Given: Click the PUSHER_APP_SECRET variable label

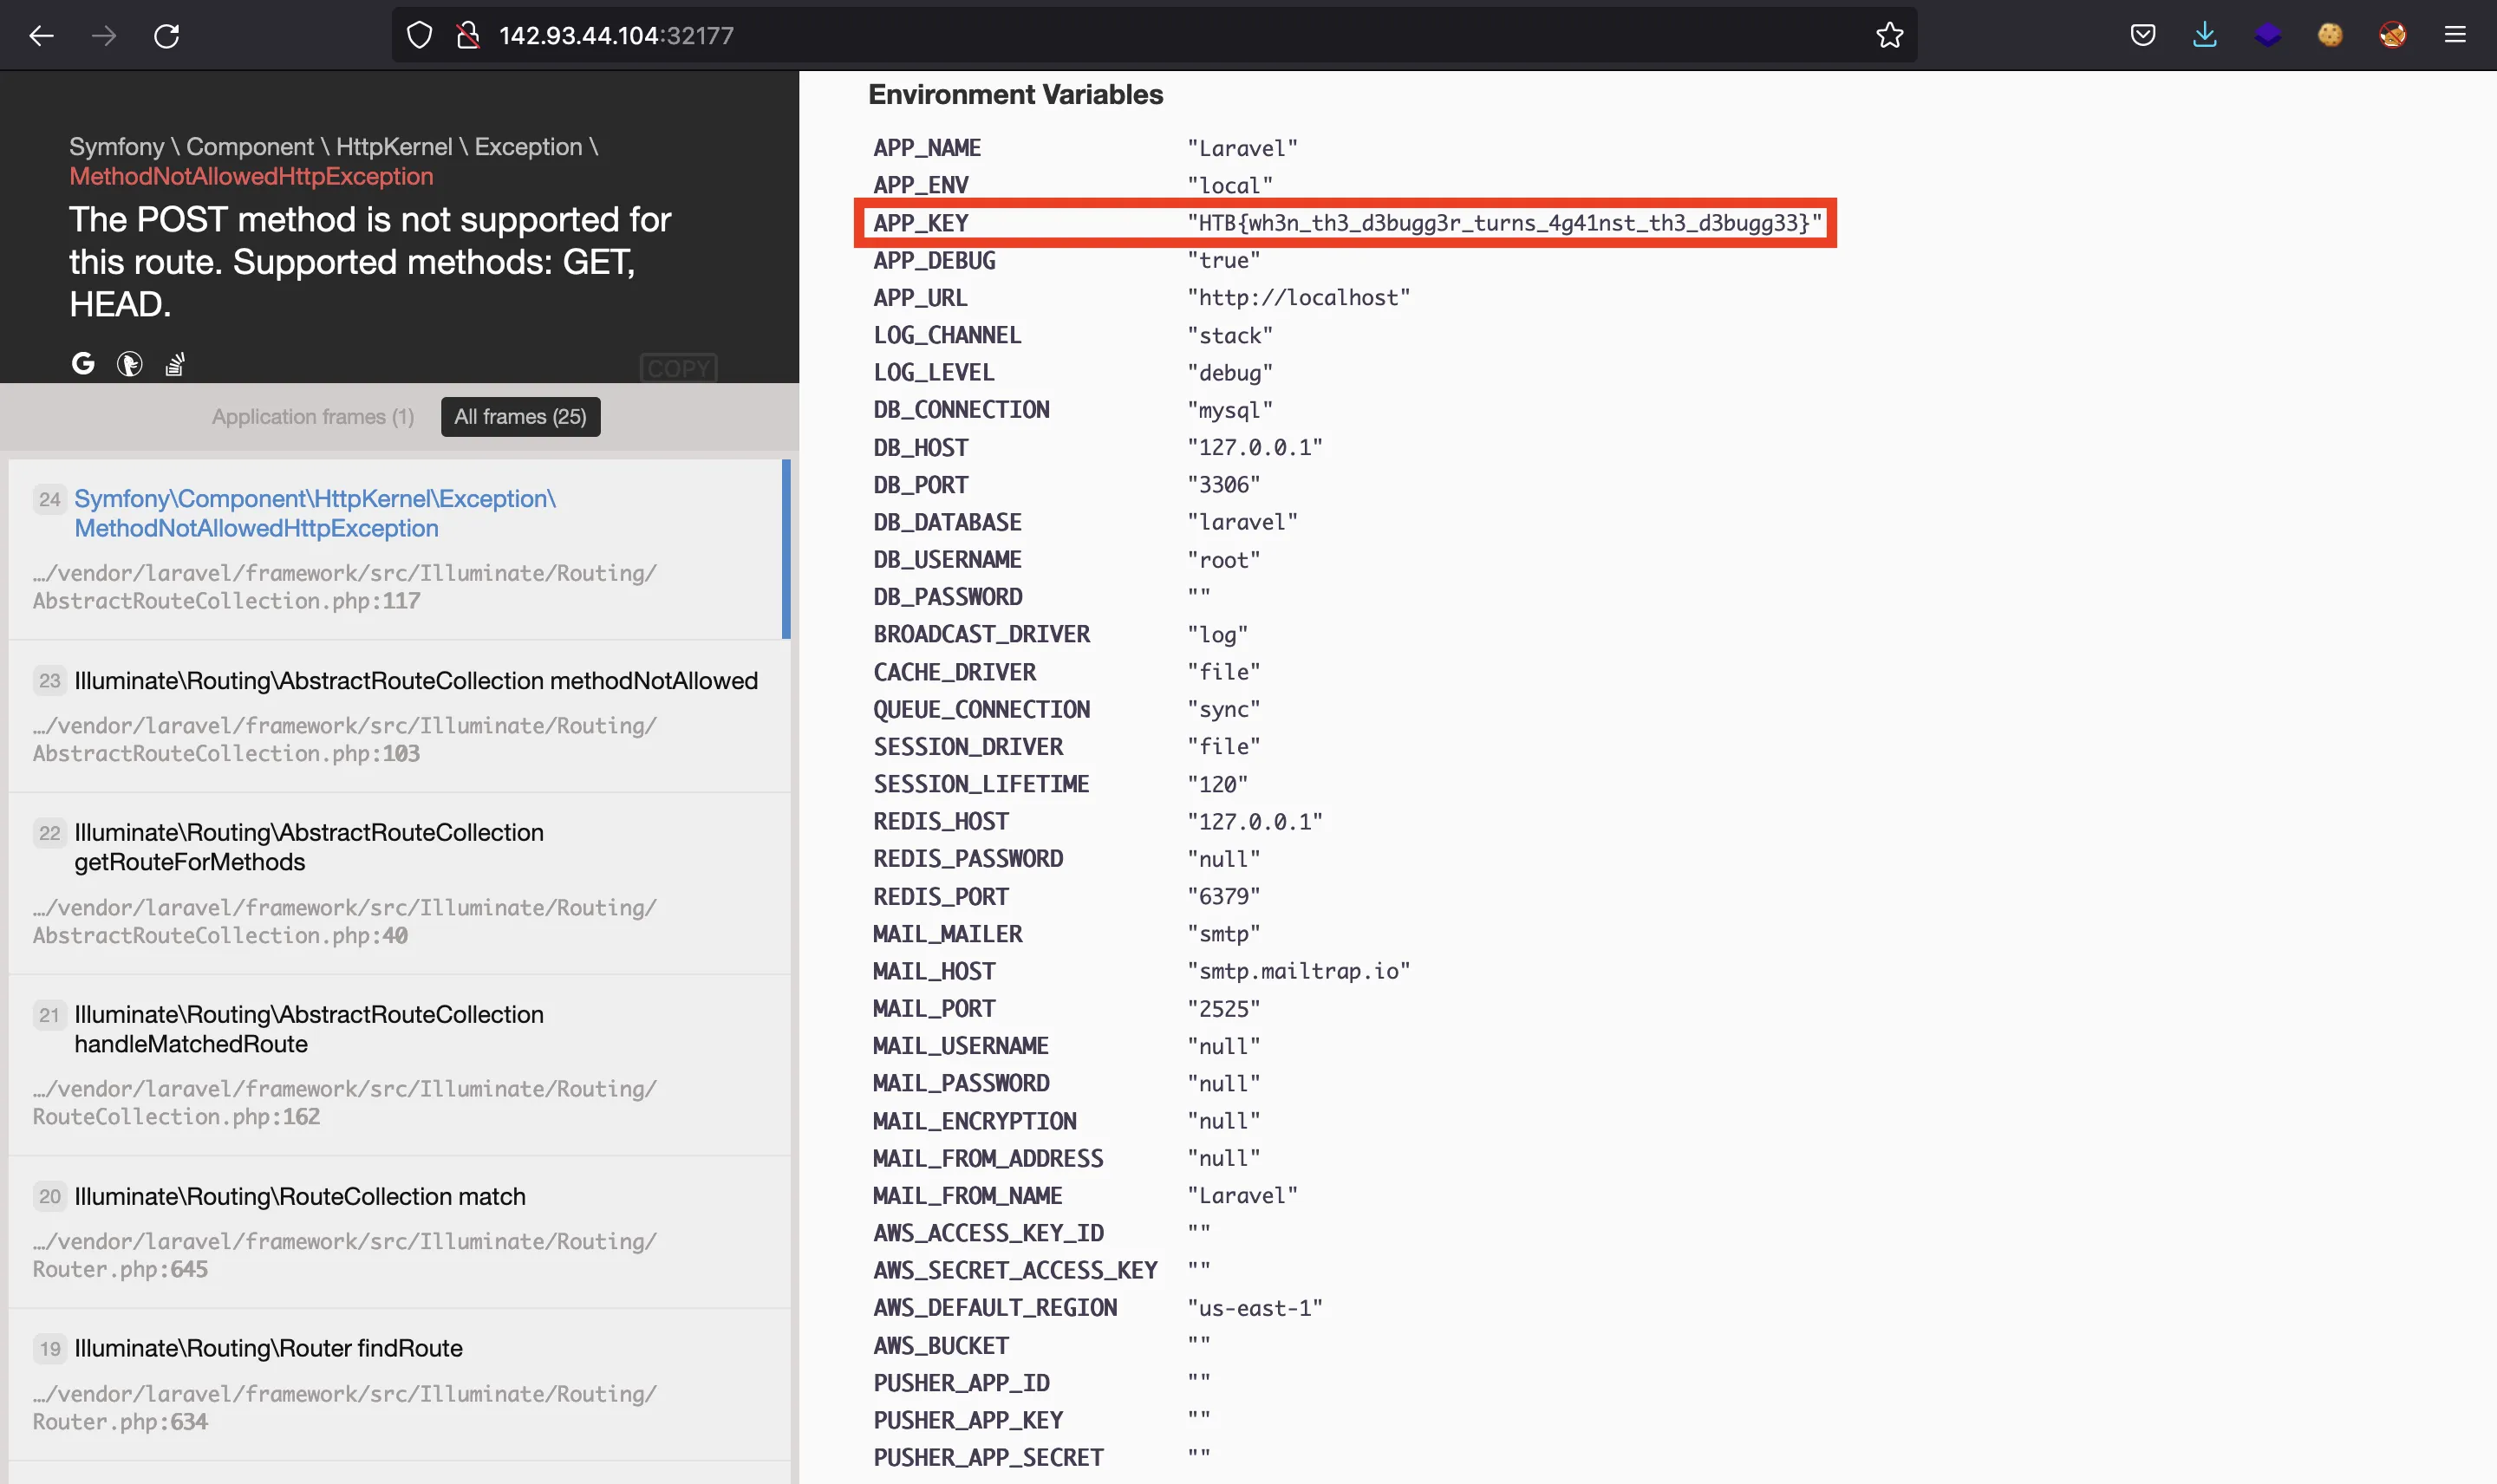Looking at the screenshot, I should coord(988,1458).
